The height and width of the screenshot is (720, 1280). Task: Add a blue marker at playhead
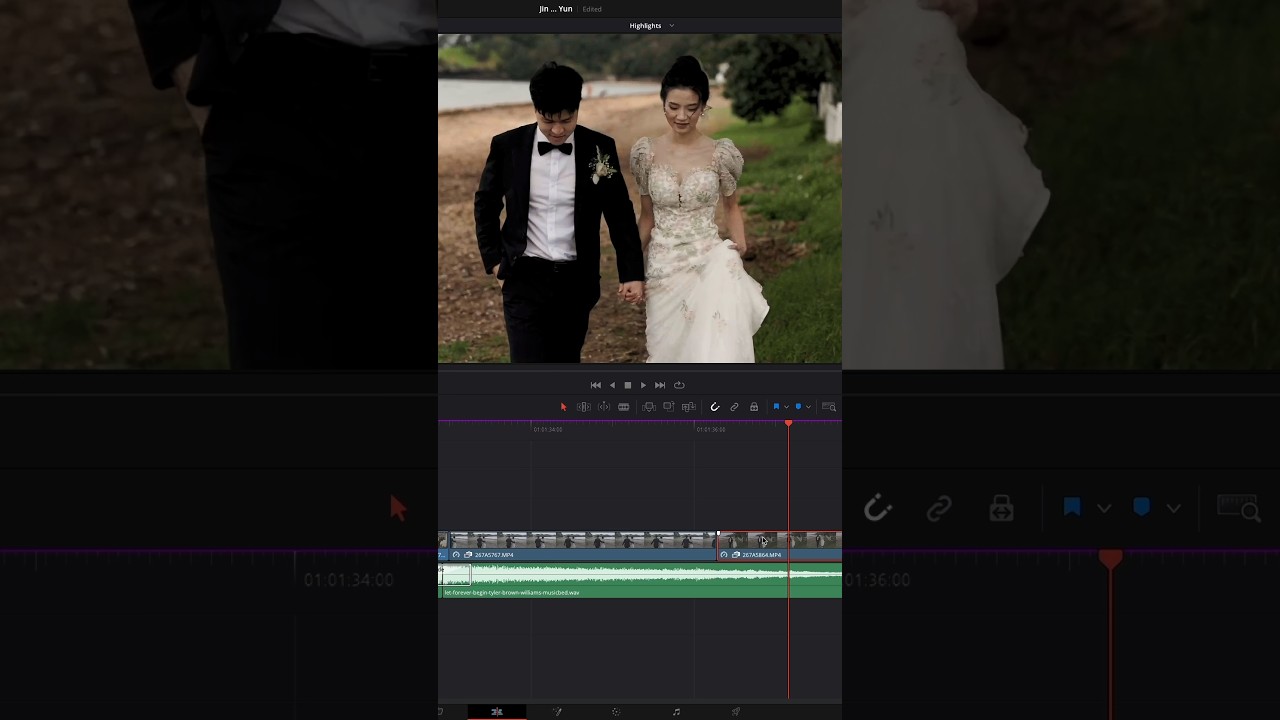798,407
